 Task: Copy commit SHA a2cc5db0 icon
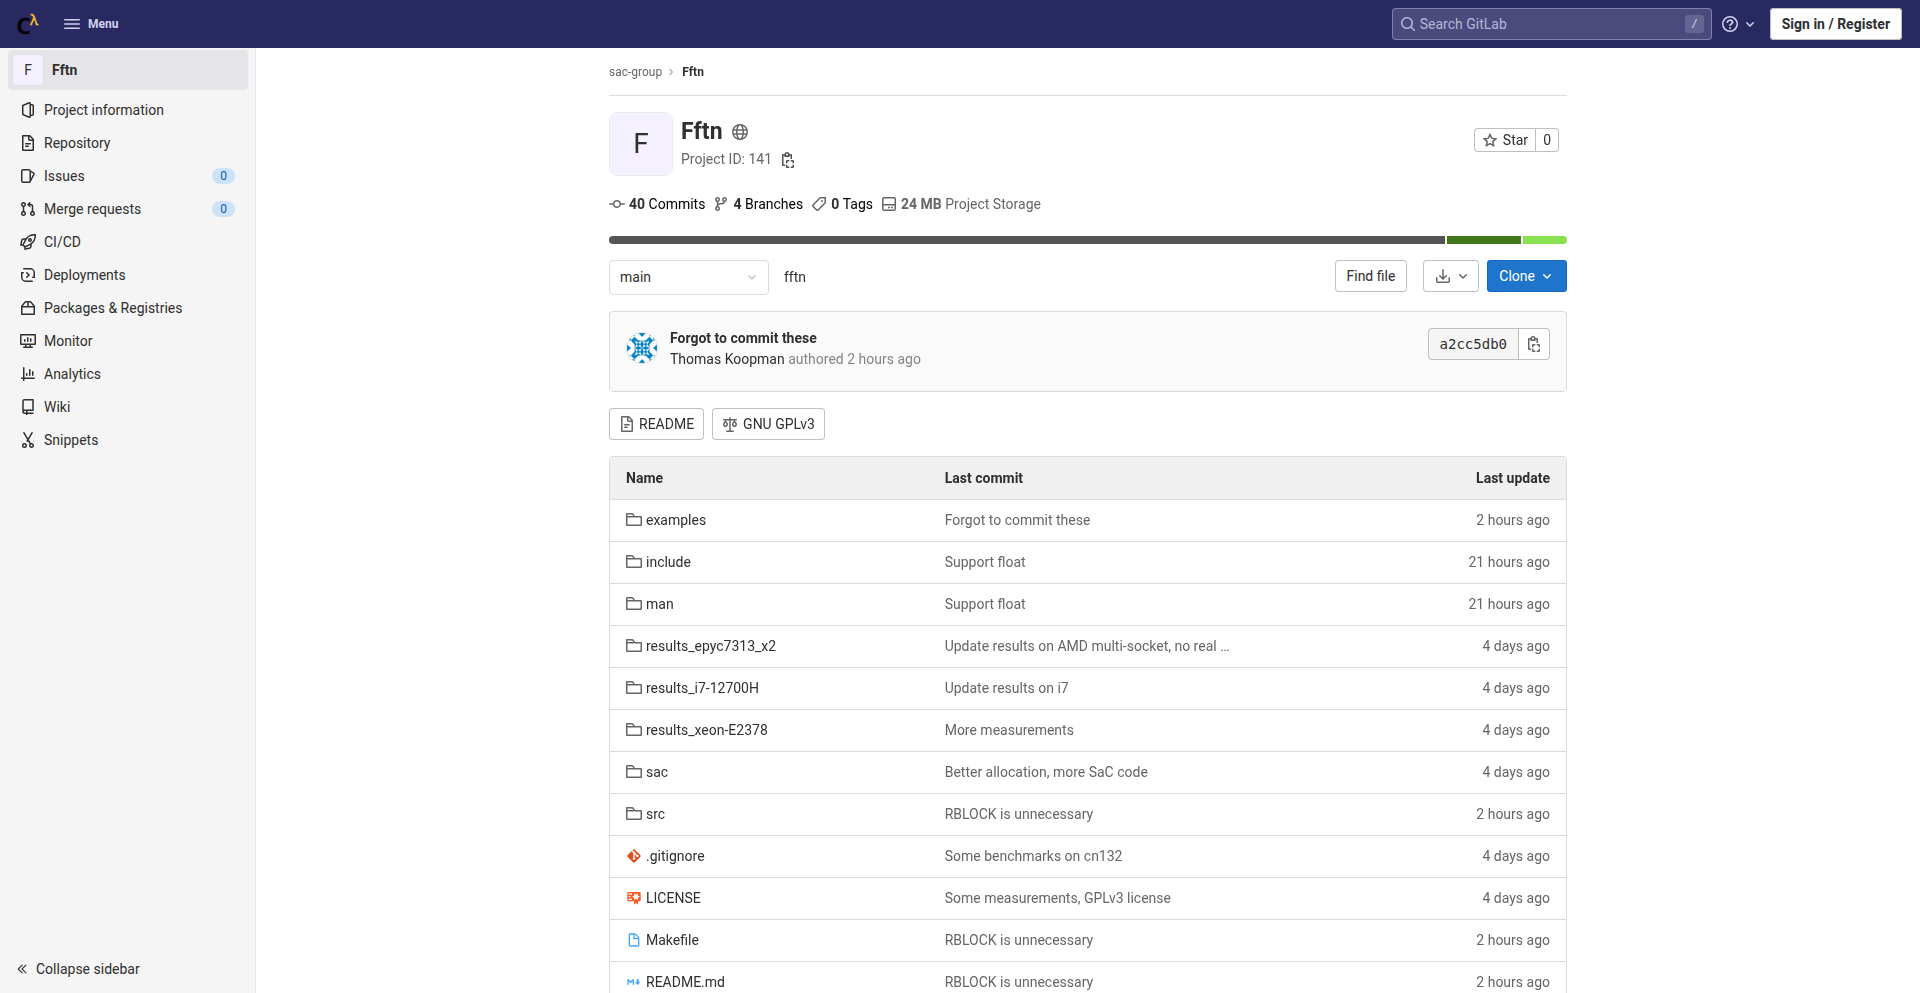click(1533, 344)
